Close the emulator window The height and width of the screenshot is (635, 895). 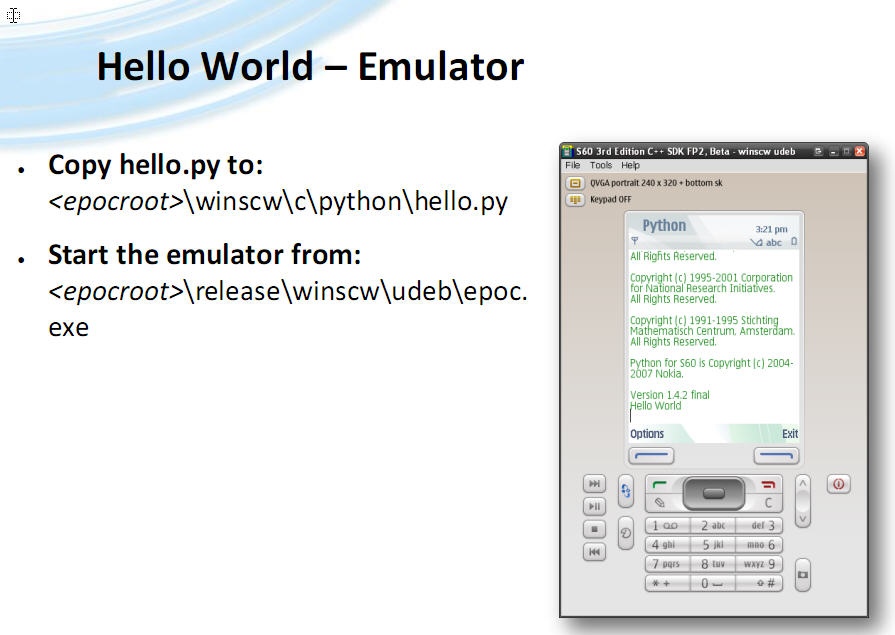pos(860,151)
